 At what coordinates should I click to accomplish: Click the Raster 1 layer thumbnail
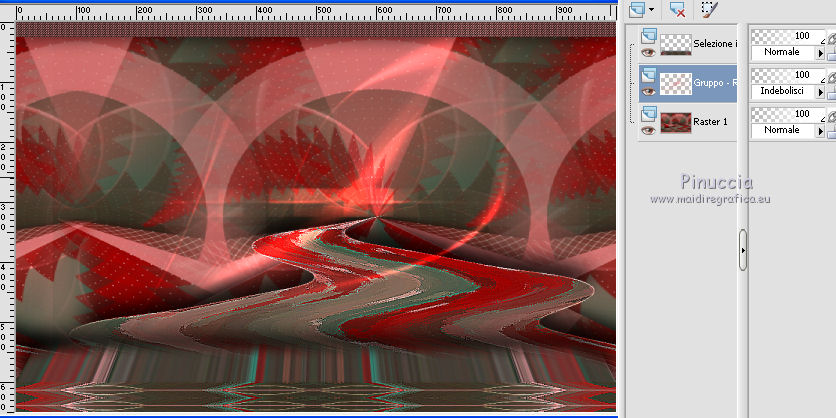click(676, 123)
